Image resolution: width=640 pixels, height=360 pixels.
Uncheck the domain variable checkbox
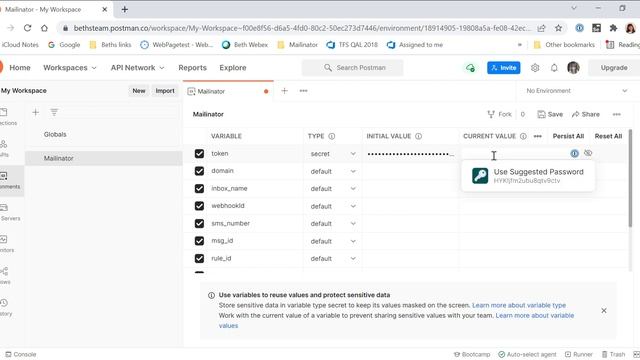[x=199, y=171]
